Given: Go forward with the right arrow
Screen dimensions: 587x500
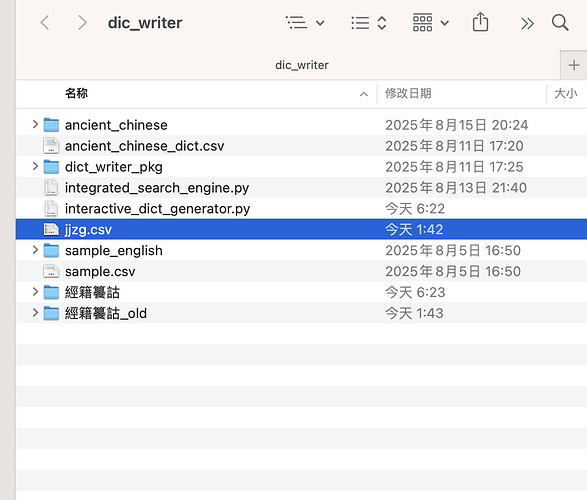Looking at the screenshot, I should 82,23.
